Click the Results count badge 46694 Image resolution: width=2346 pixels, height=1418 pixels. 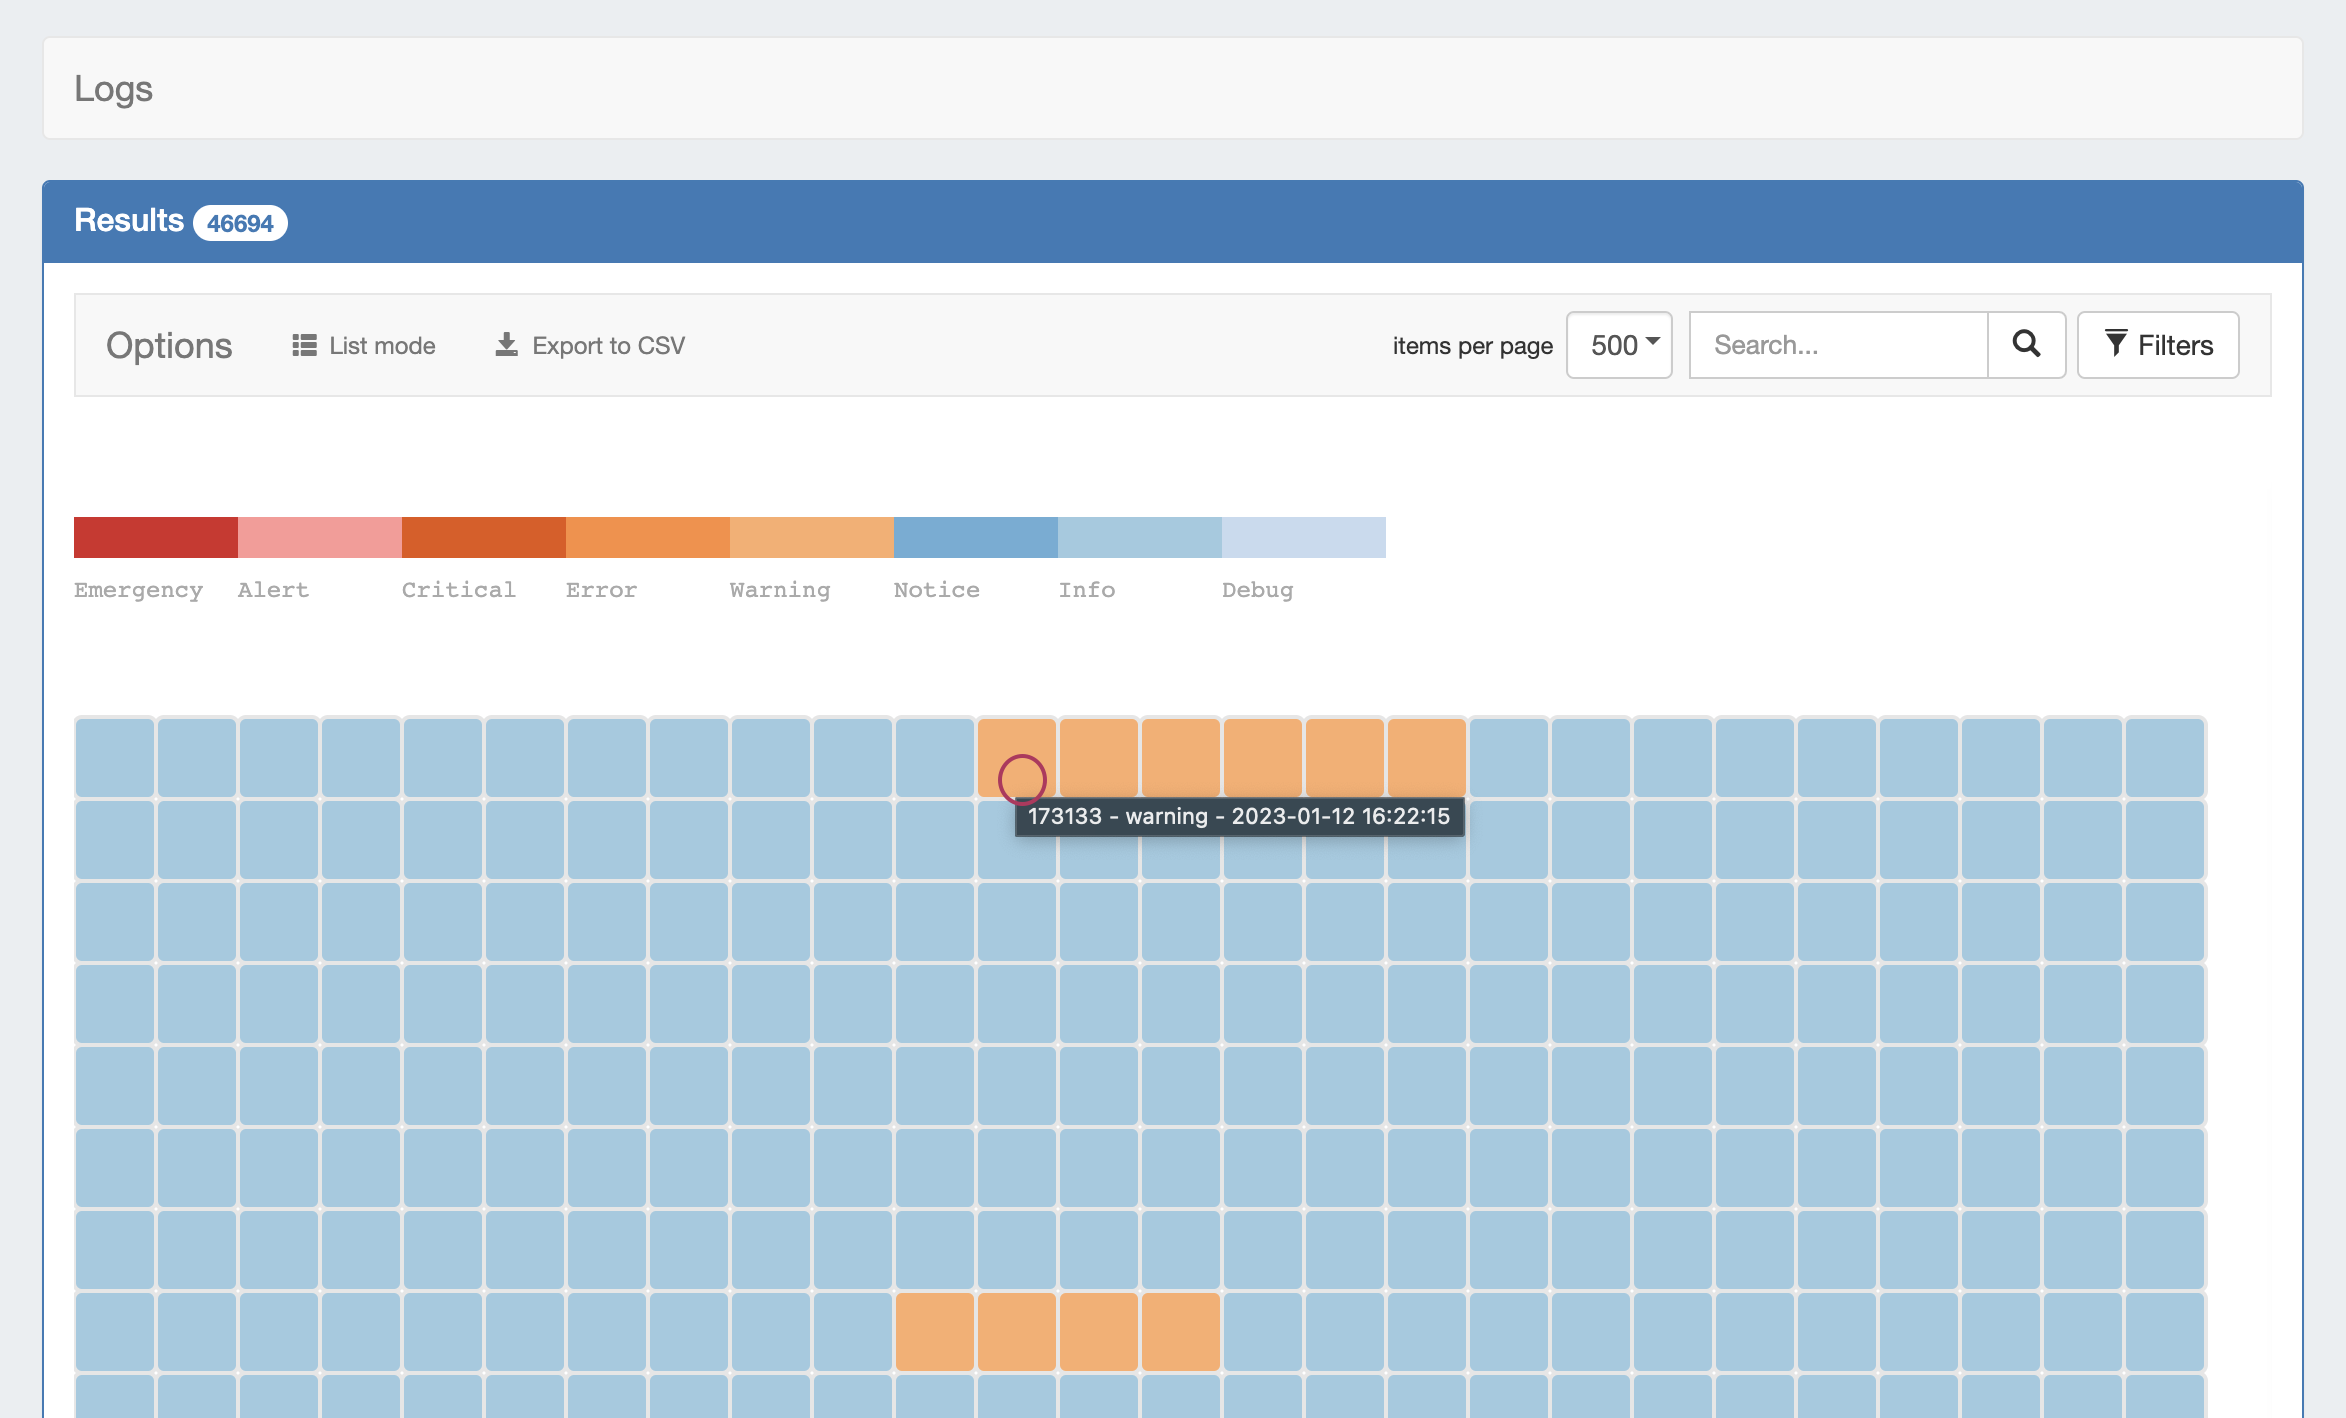(240, 223)
